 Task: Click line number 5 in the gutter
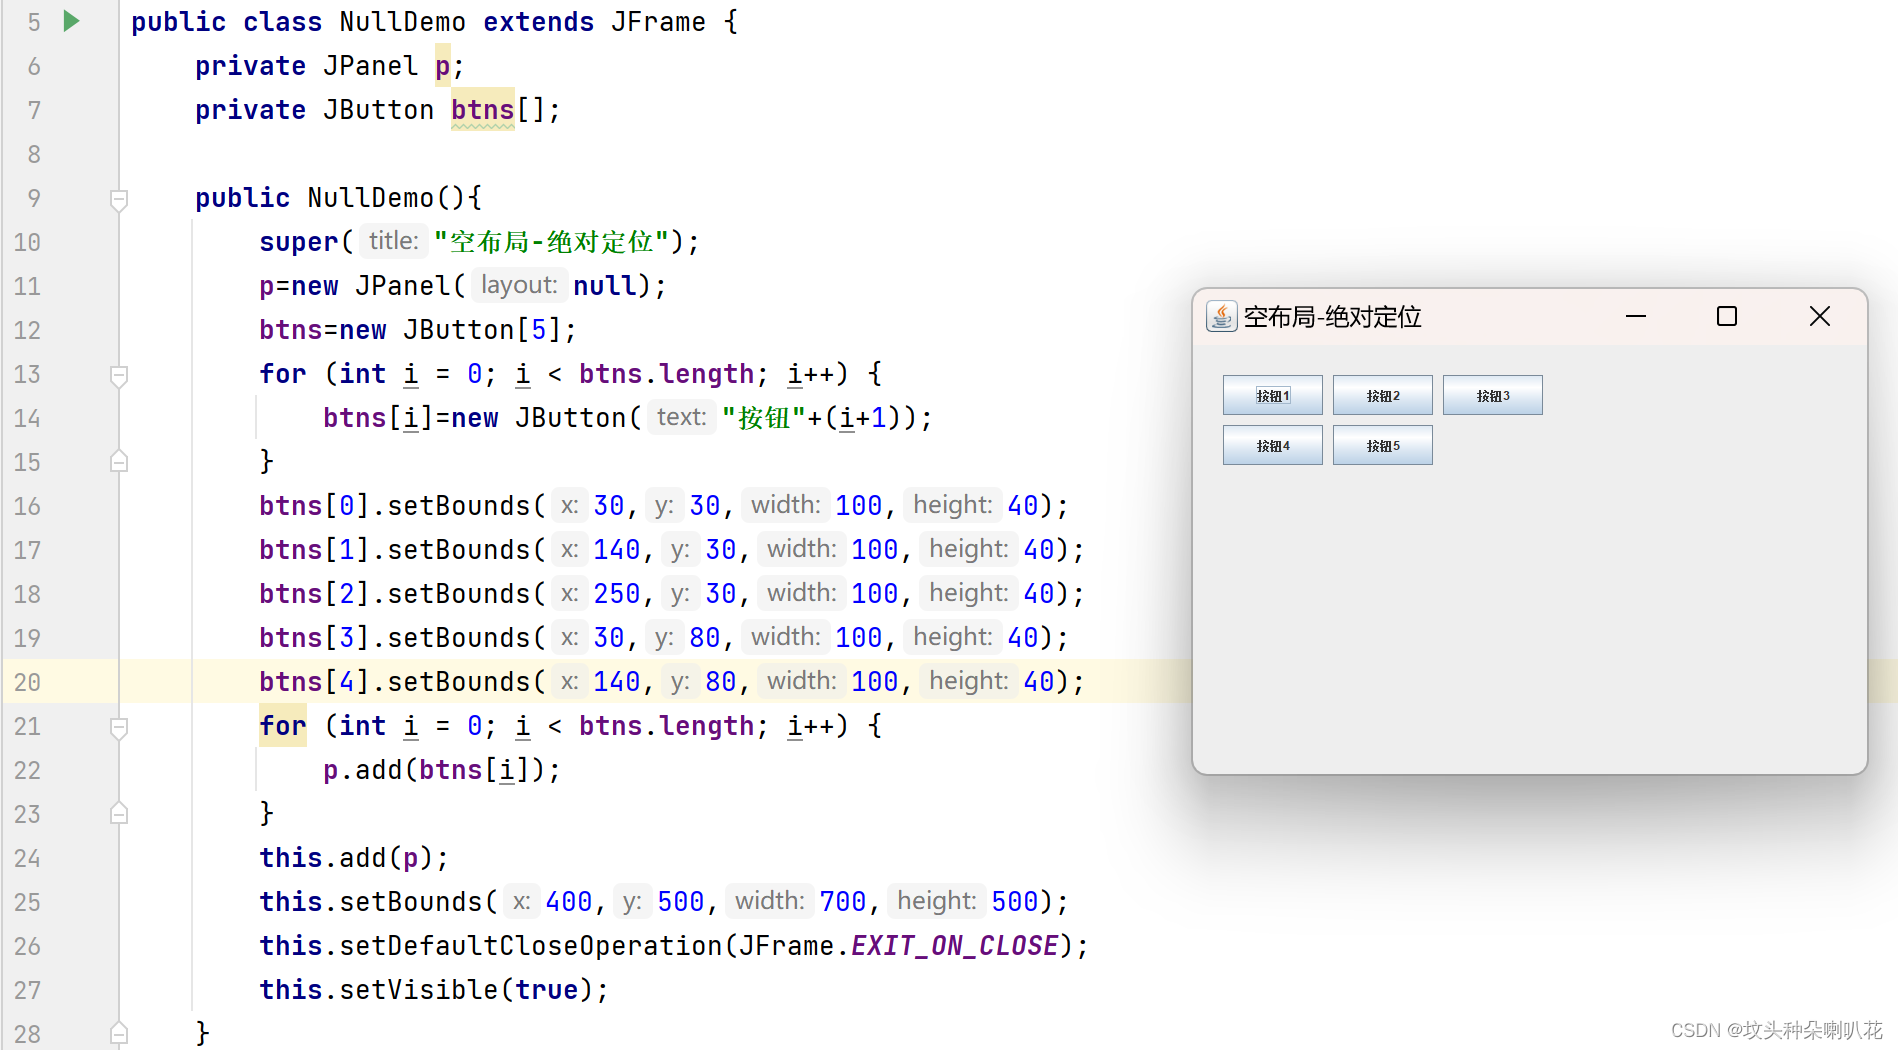pos(34,22)
